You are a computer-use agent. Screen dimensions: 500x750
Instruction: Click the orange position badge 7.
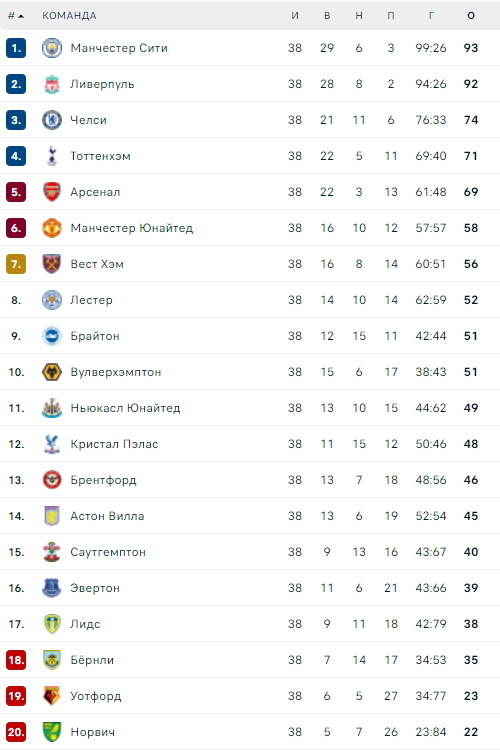coord(16,264)
